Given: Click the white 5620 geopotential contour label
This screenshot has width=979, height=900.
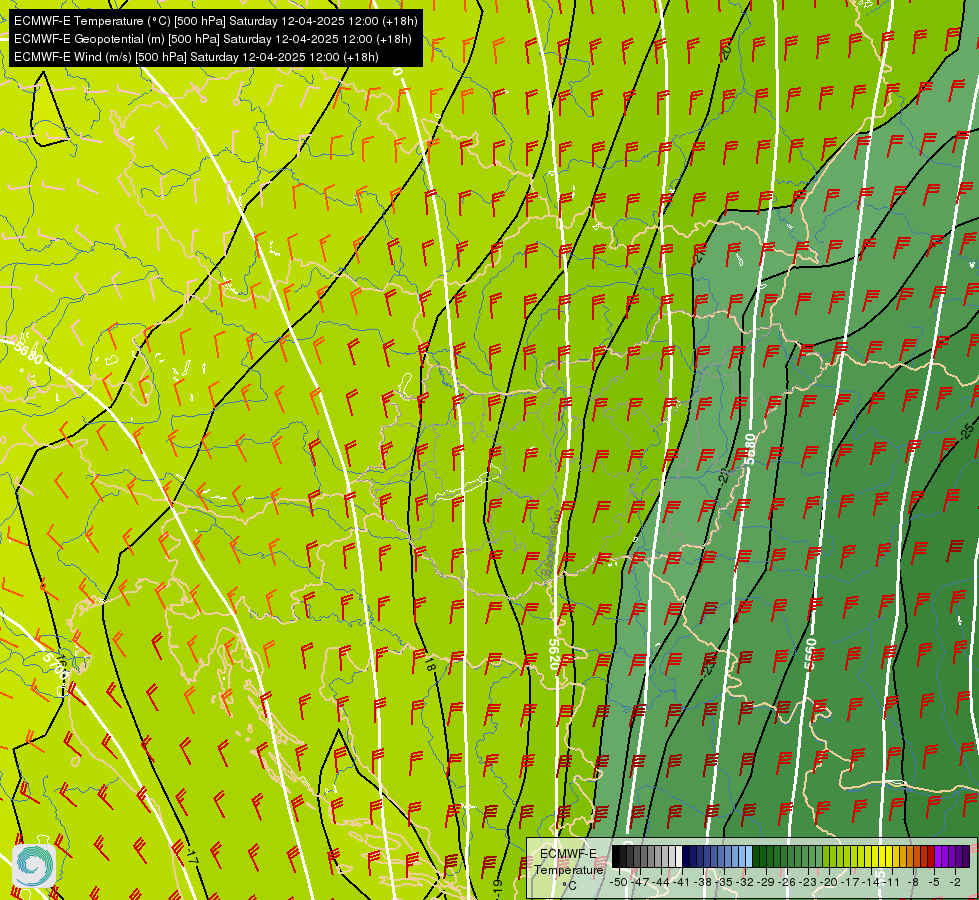Looking at the screenshot, I should 554,654.
